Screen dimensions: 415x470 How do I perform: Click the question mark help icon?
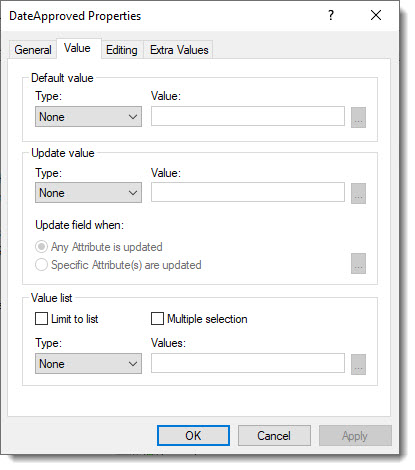331,15
